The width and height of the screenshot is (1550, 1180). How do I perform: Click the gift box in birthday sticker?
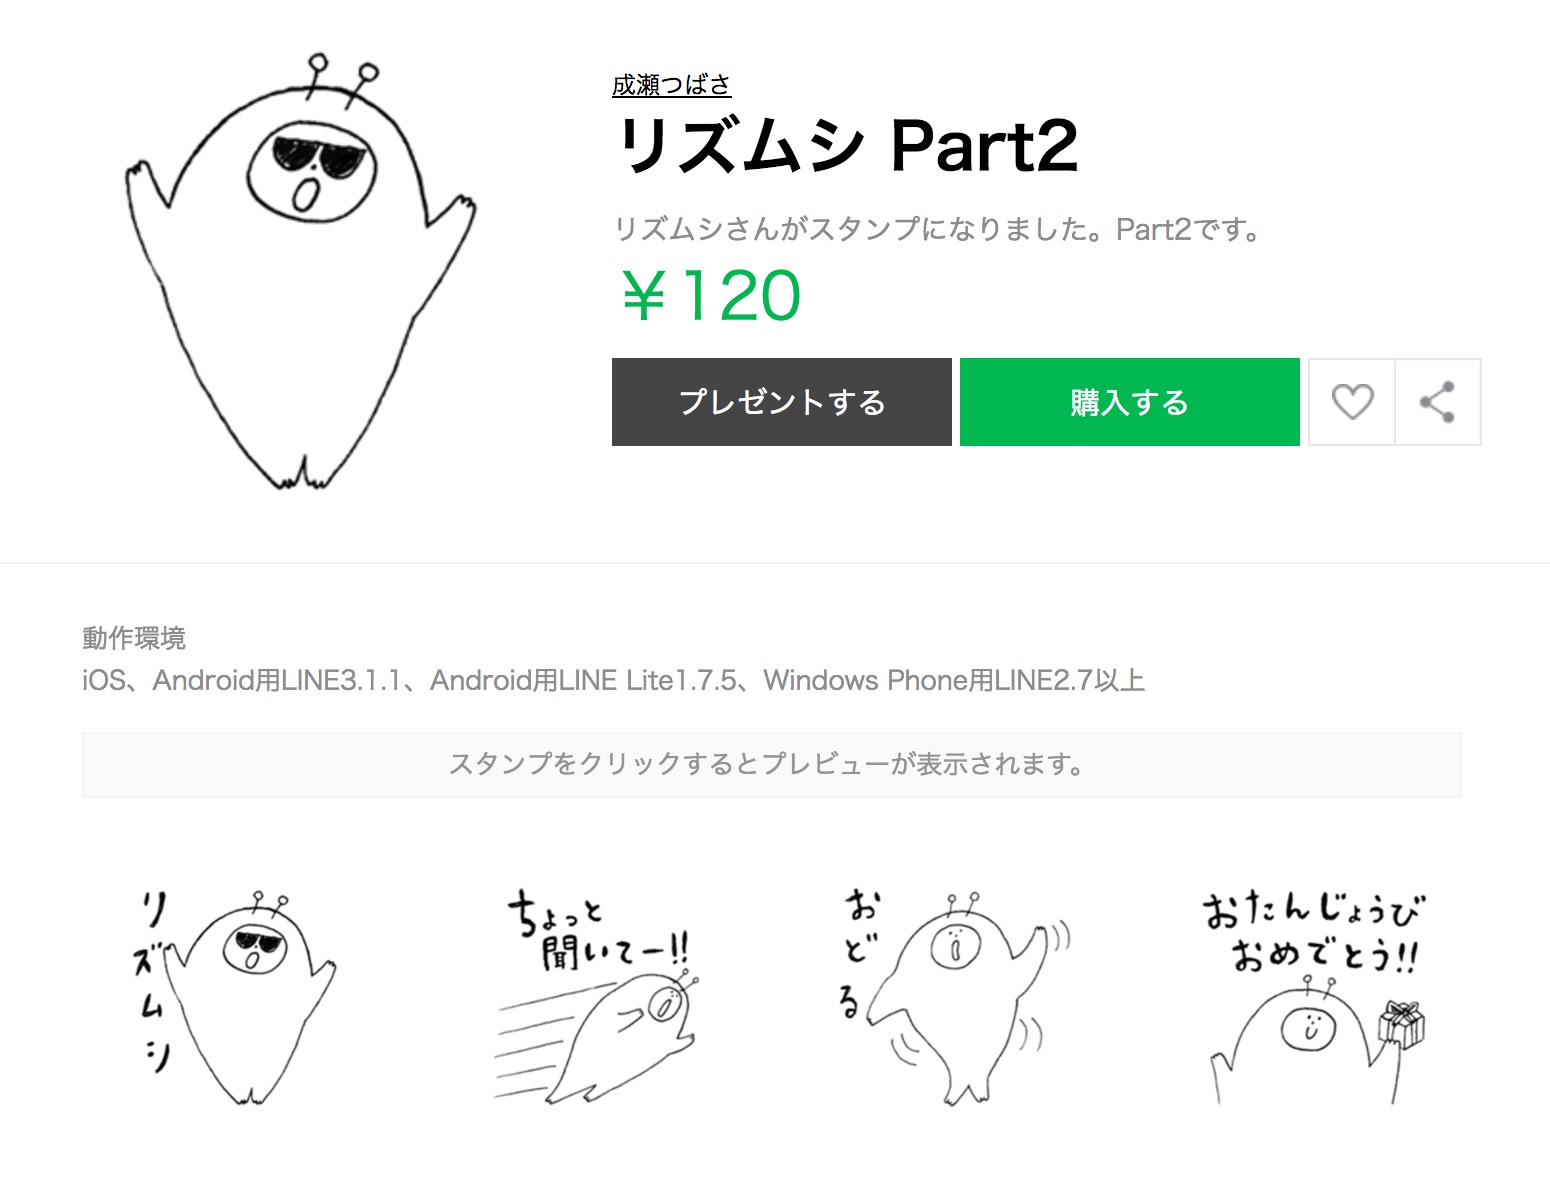click(1401, 1024)
